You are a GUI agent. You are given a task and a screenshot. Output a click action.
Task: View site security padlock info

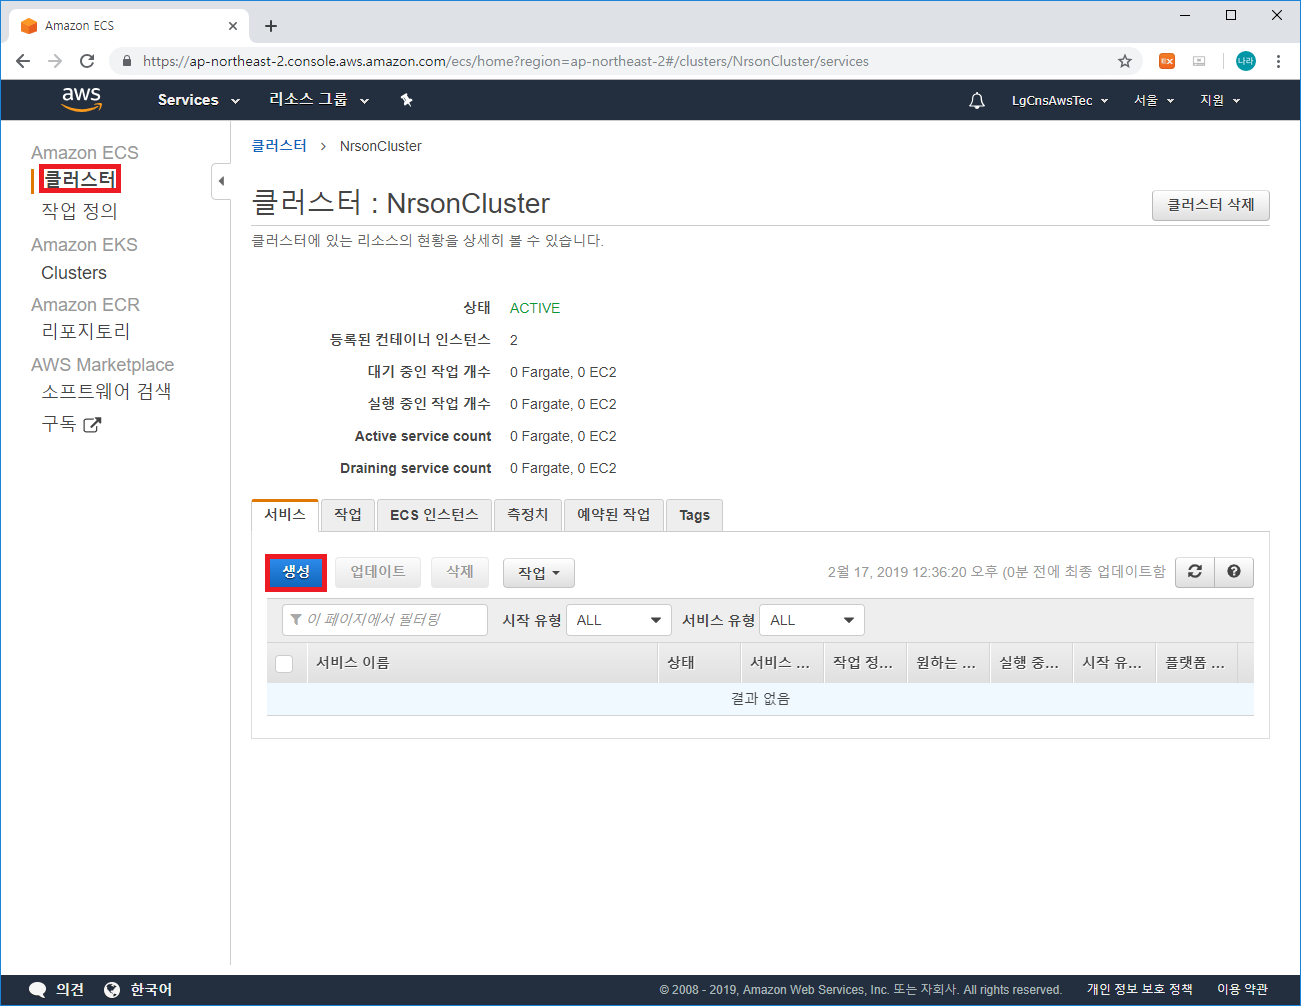click(126, 61)
